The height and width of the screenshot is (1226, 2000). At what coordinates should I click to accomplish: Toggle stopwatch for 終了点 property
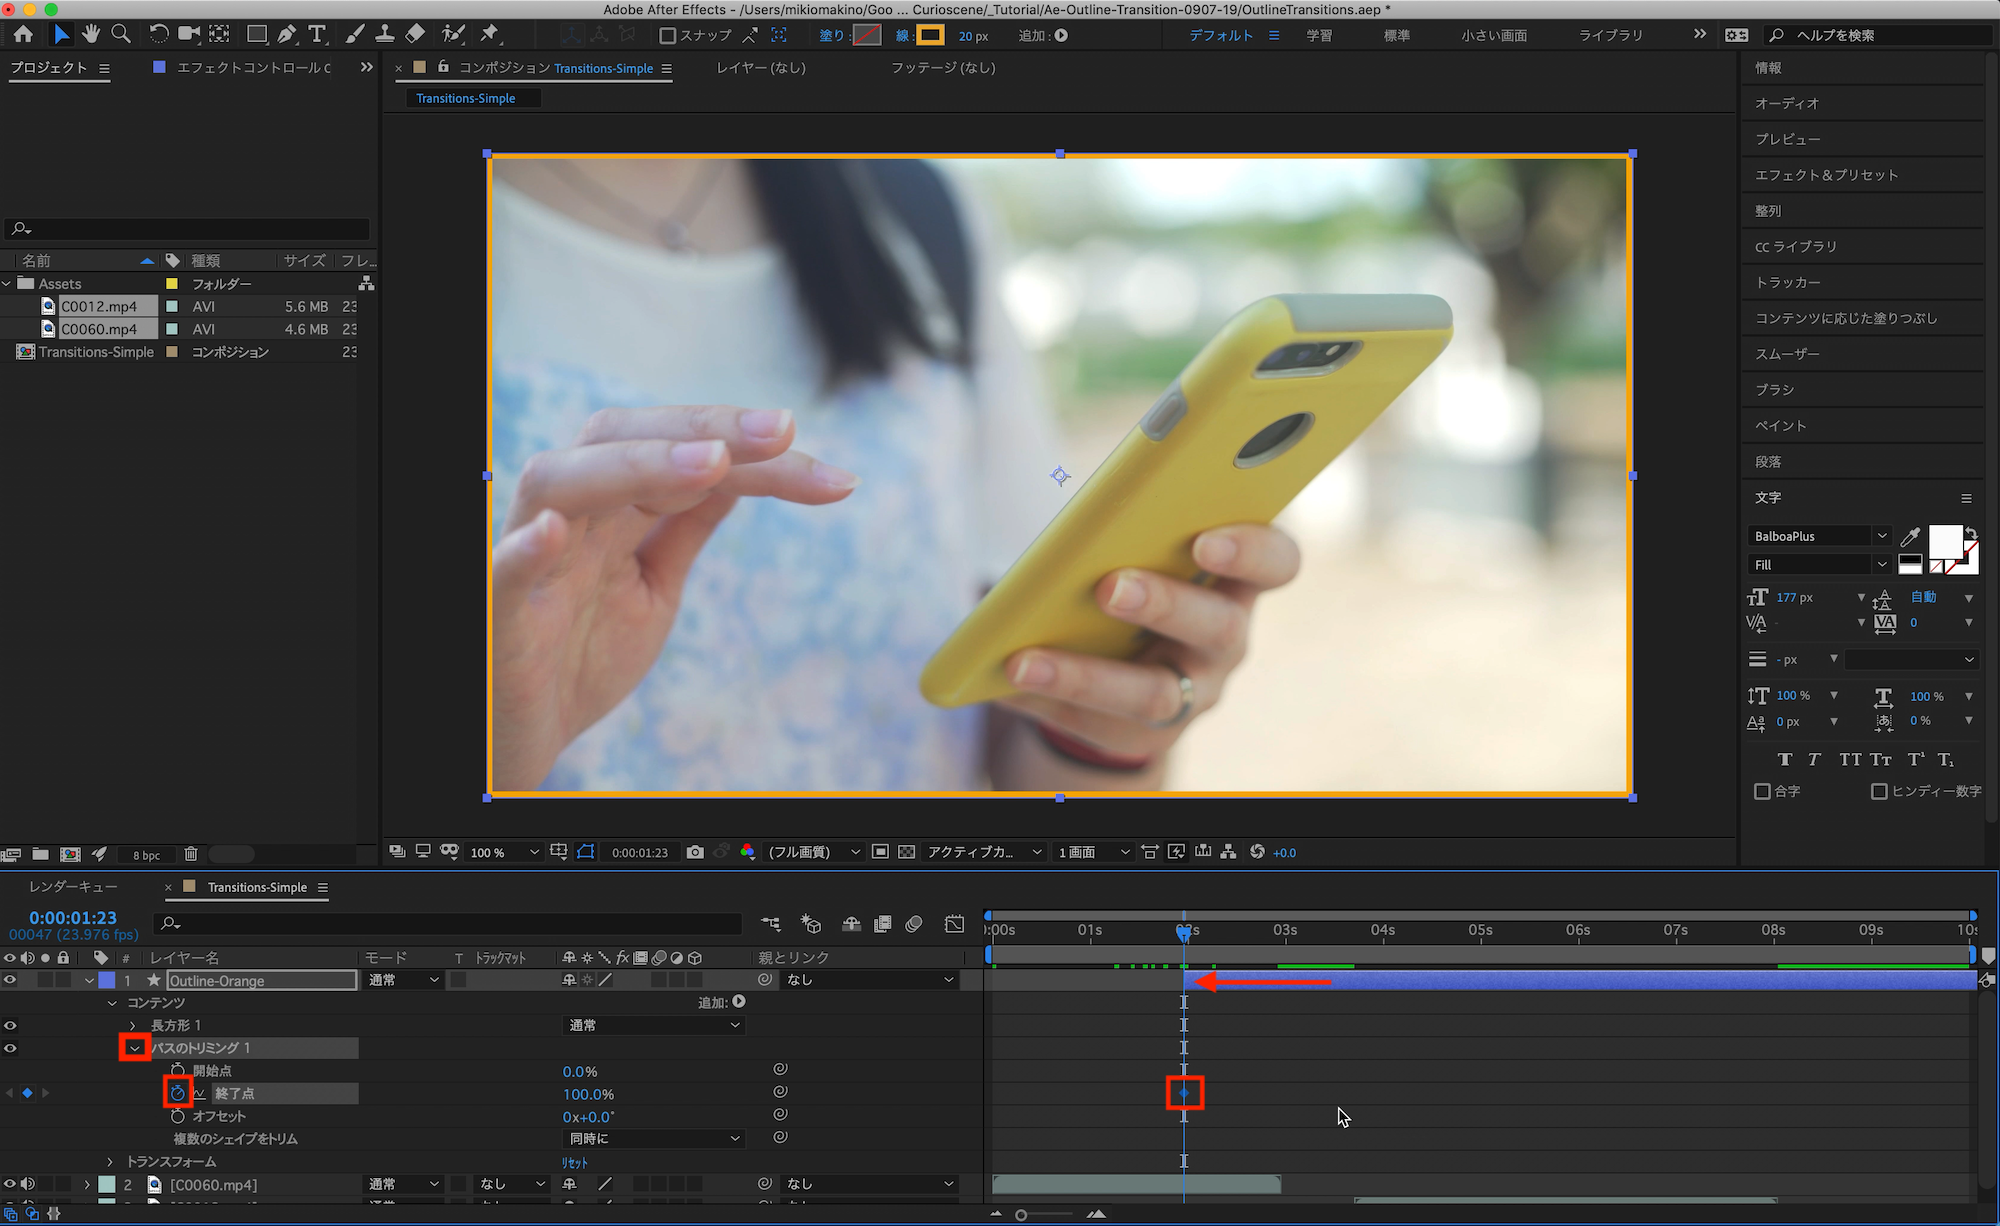click(x=178, y=1093)
